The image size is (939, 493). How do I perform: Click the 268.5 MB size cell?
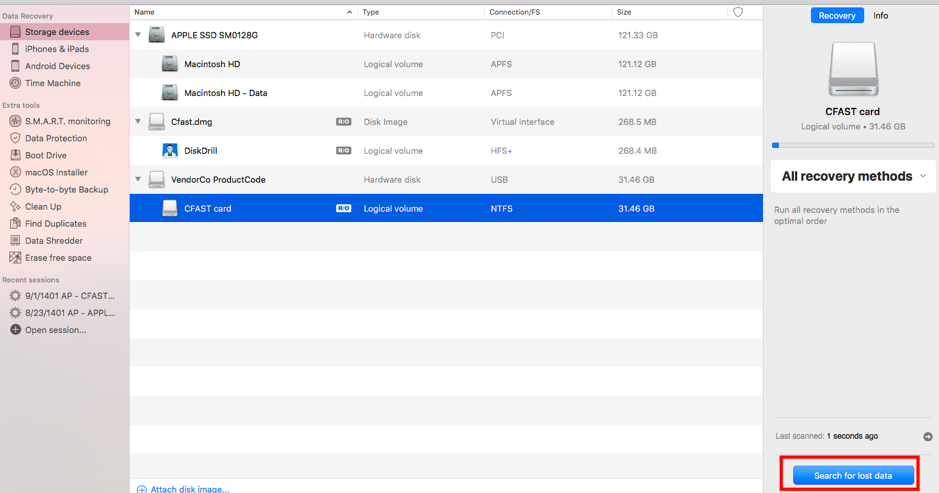pyautogui.click(x=637, y=122)
